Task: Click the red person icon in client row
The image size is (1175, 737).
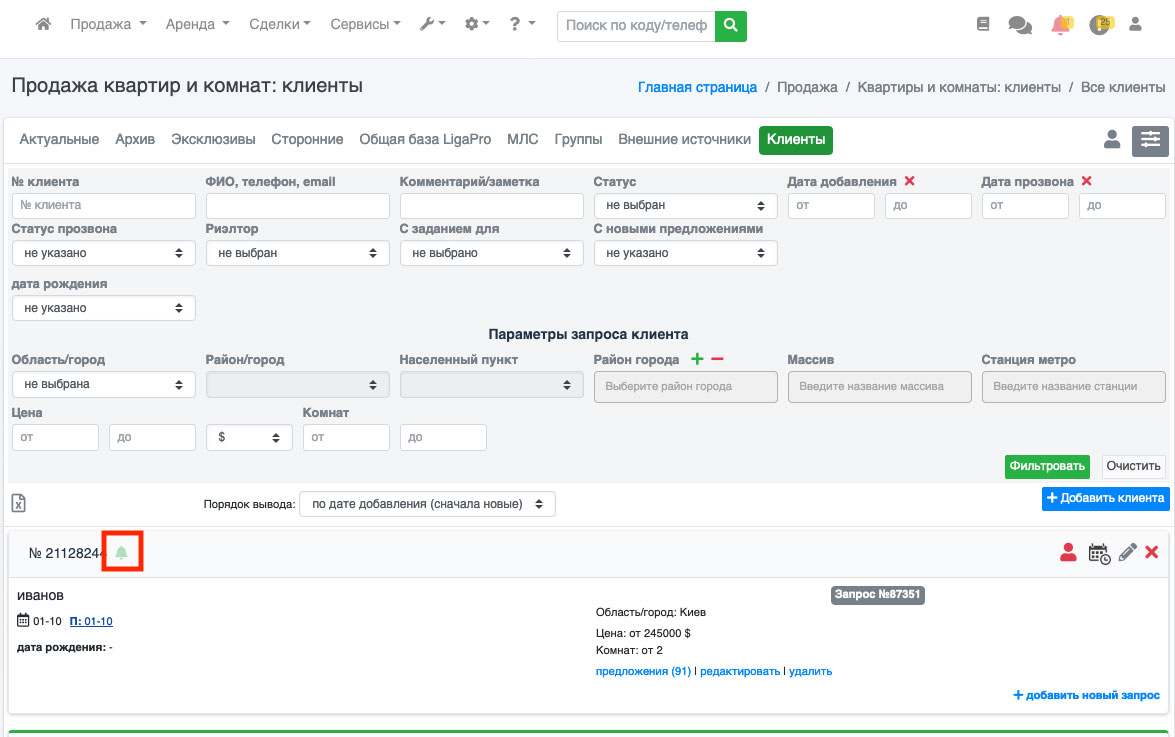Action: point(1068,552)
